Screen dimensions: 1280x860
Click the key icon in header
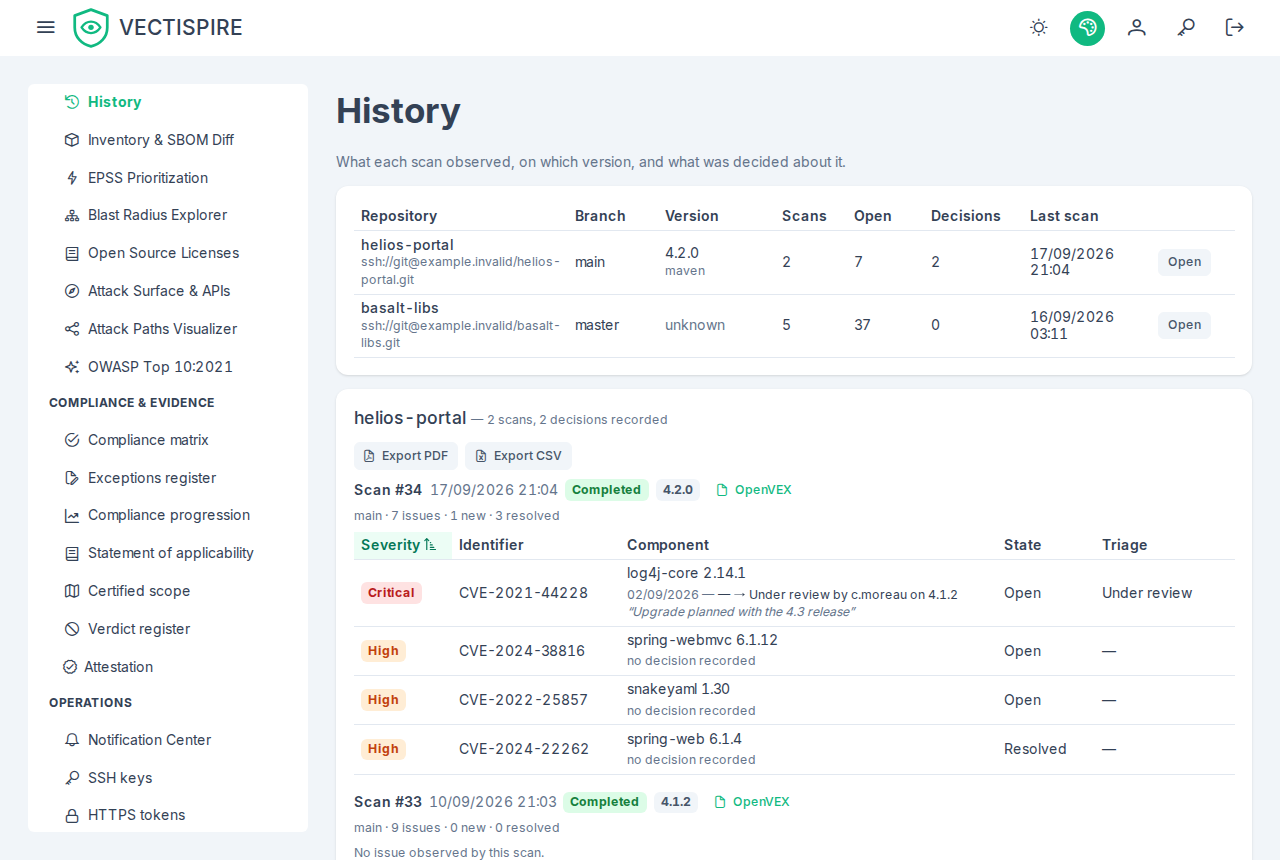(x=1186, y=27)
